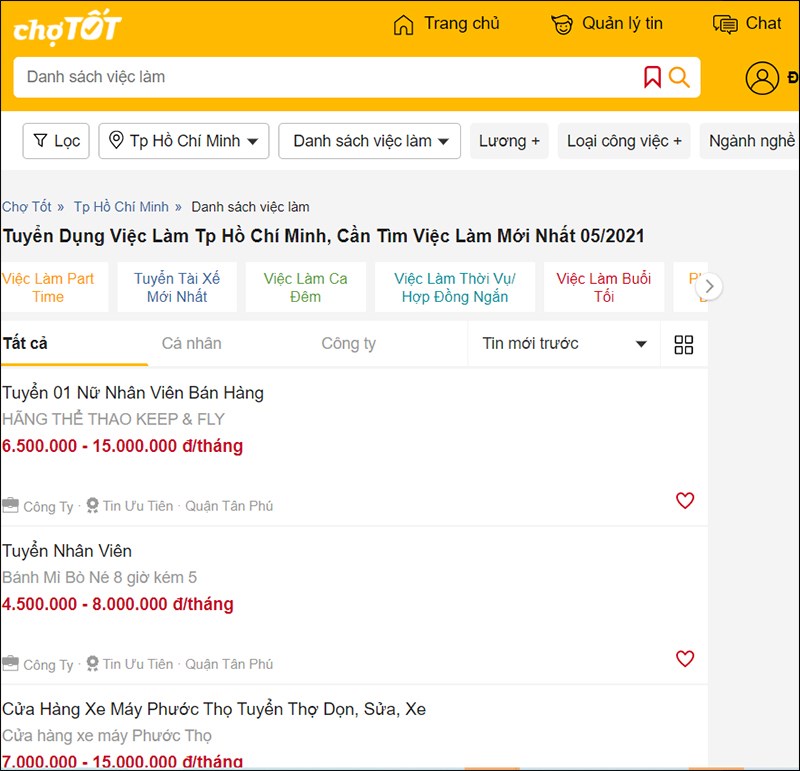Open the Tuyển Nhân Viên listing title
This screenshot has width=800, height=771.
[x=67, y=551]
